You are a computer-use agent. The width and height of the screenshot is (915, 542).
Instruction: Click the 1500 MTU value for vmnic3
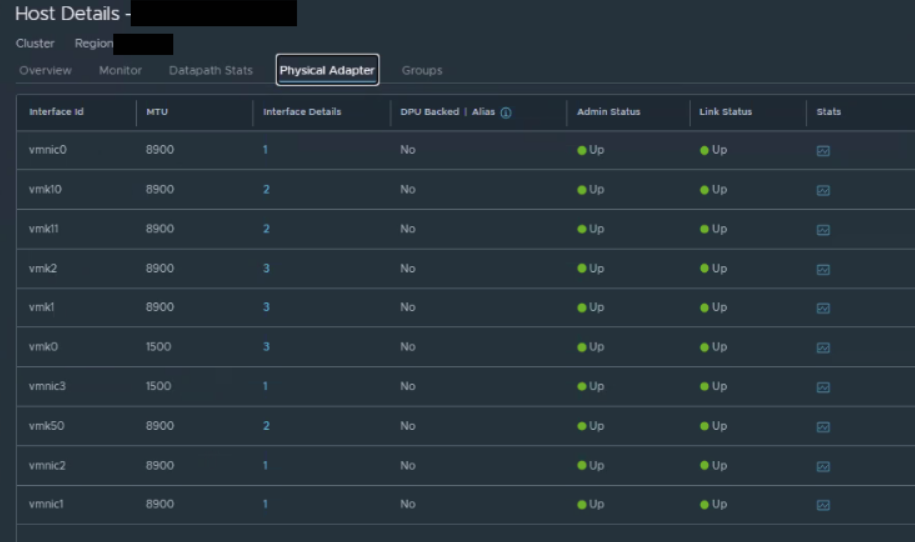[158, 386]
